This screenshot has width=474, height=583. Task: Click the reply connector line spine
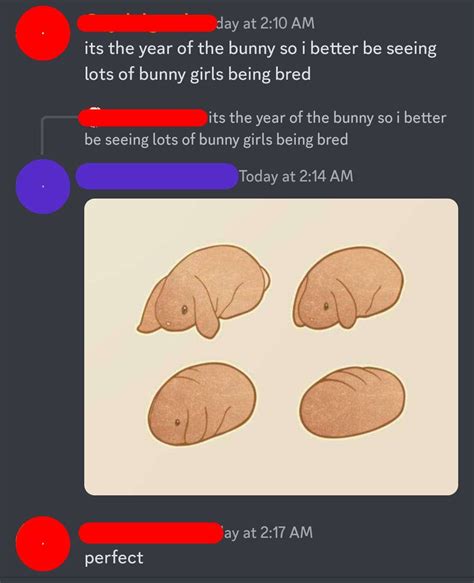[x=42, y=135]
